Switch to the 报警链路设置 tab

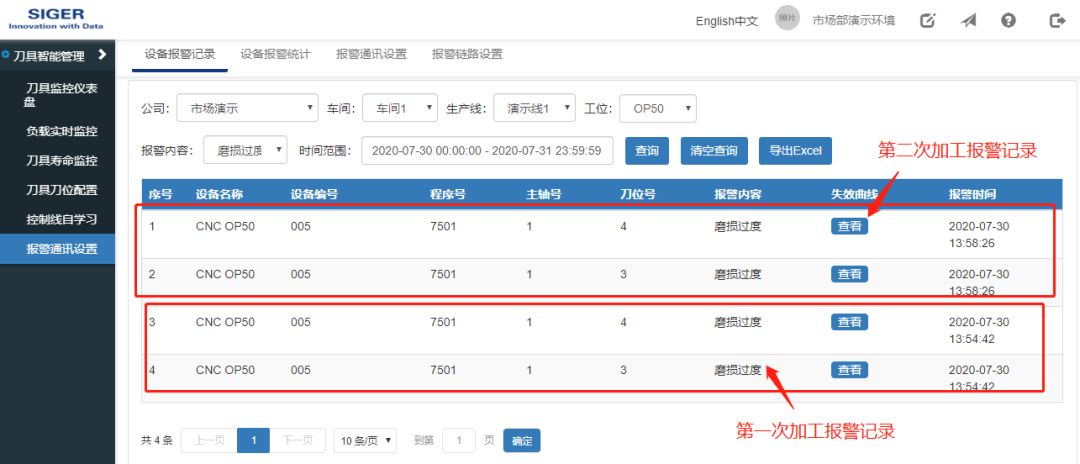pyautogui.click(x=467, y=54)
